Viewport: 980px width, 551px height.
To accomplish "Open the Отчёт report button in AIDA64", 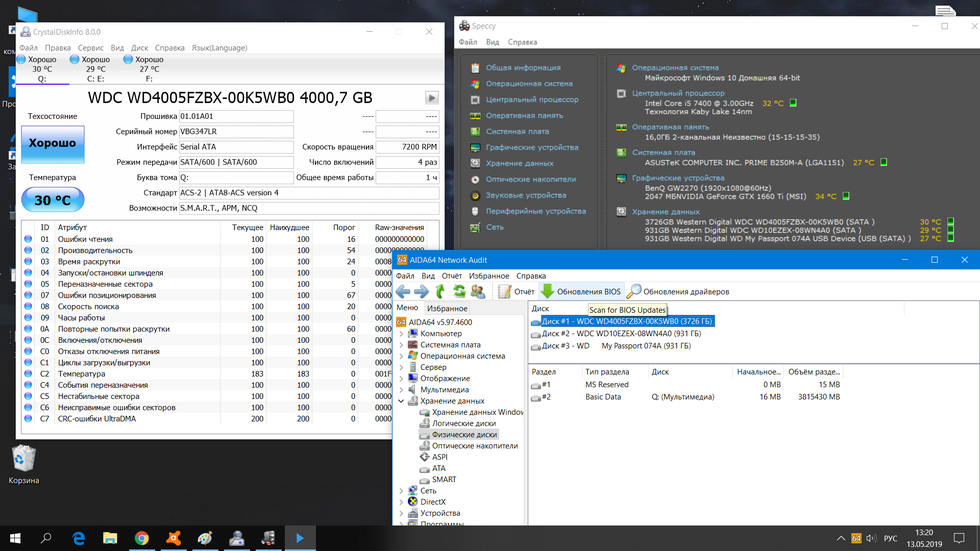I will 516,292.
